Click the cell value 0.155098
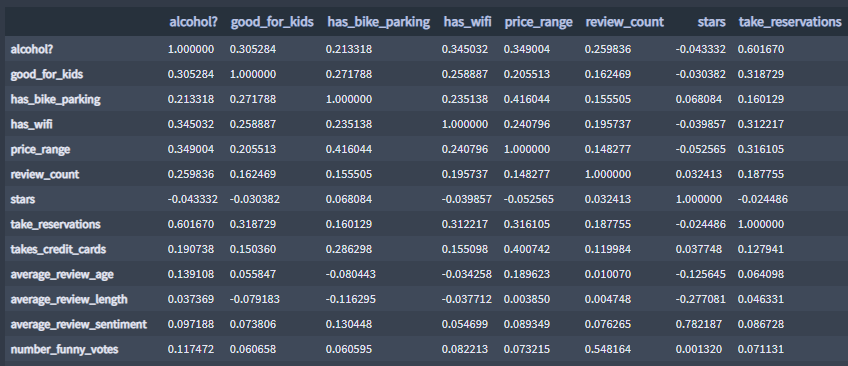This screenshot has width=848, height=366. point(465,249)
